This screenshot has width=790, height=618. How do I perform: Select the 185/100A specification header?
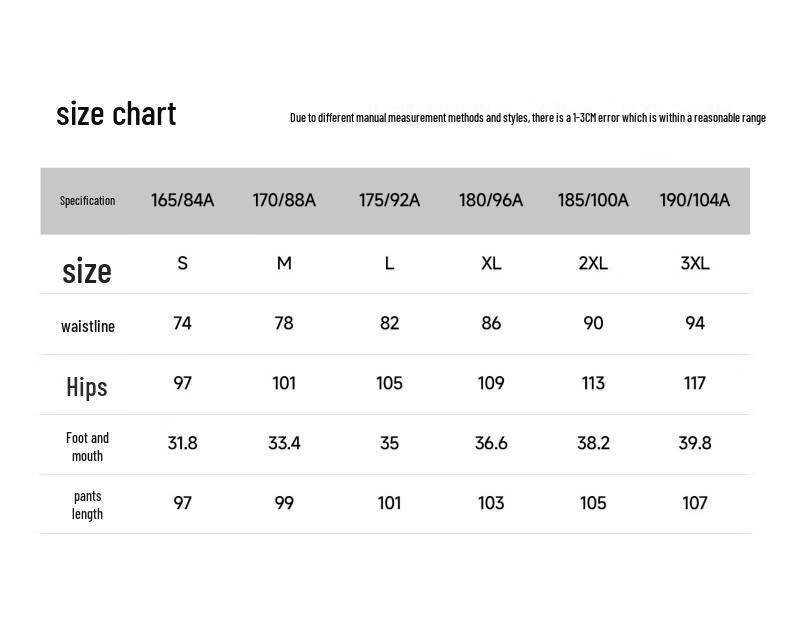click(x=593, y=200)
